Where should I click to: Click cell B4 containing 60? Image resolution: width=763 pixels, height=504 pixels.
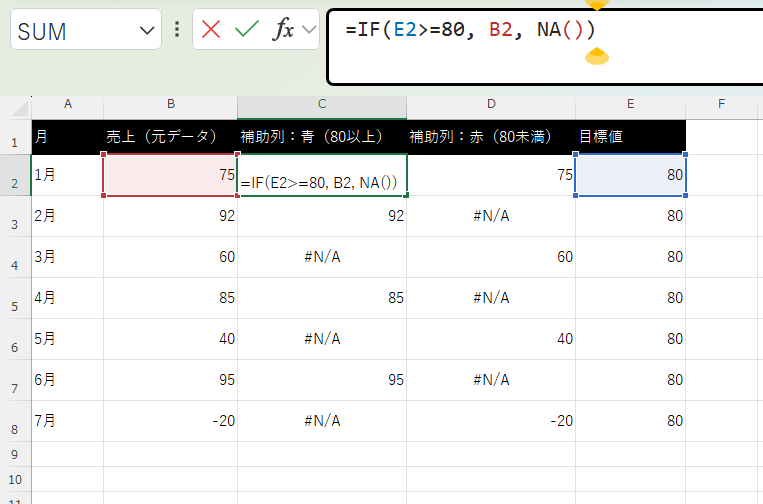click(x=170, y=257)
